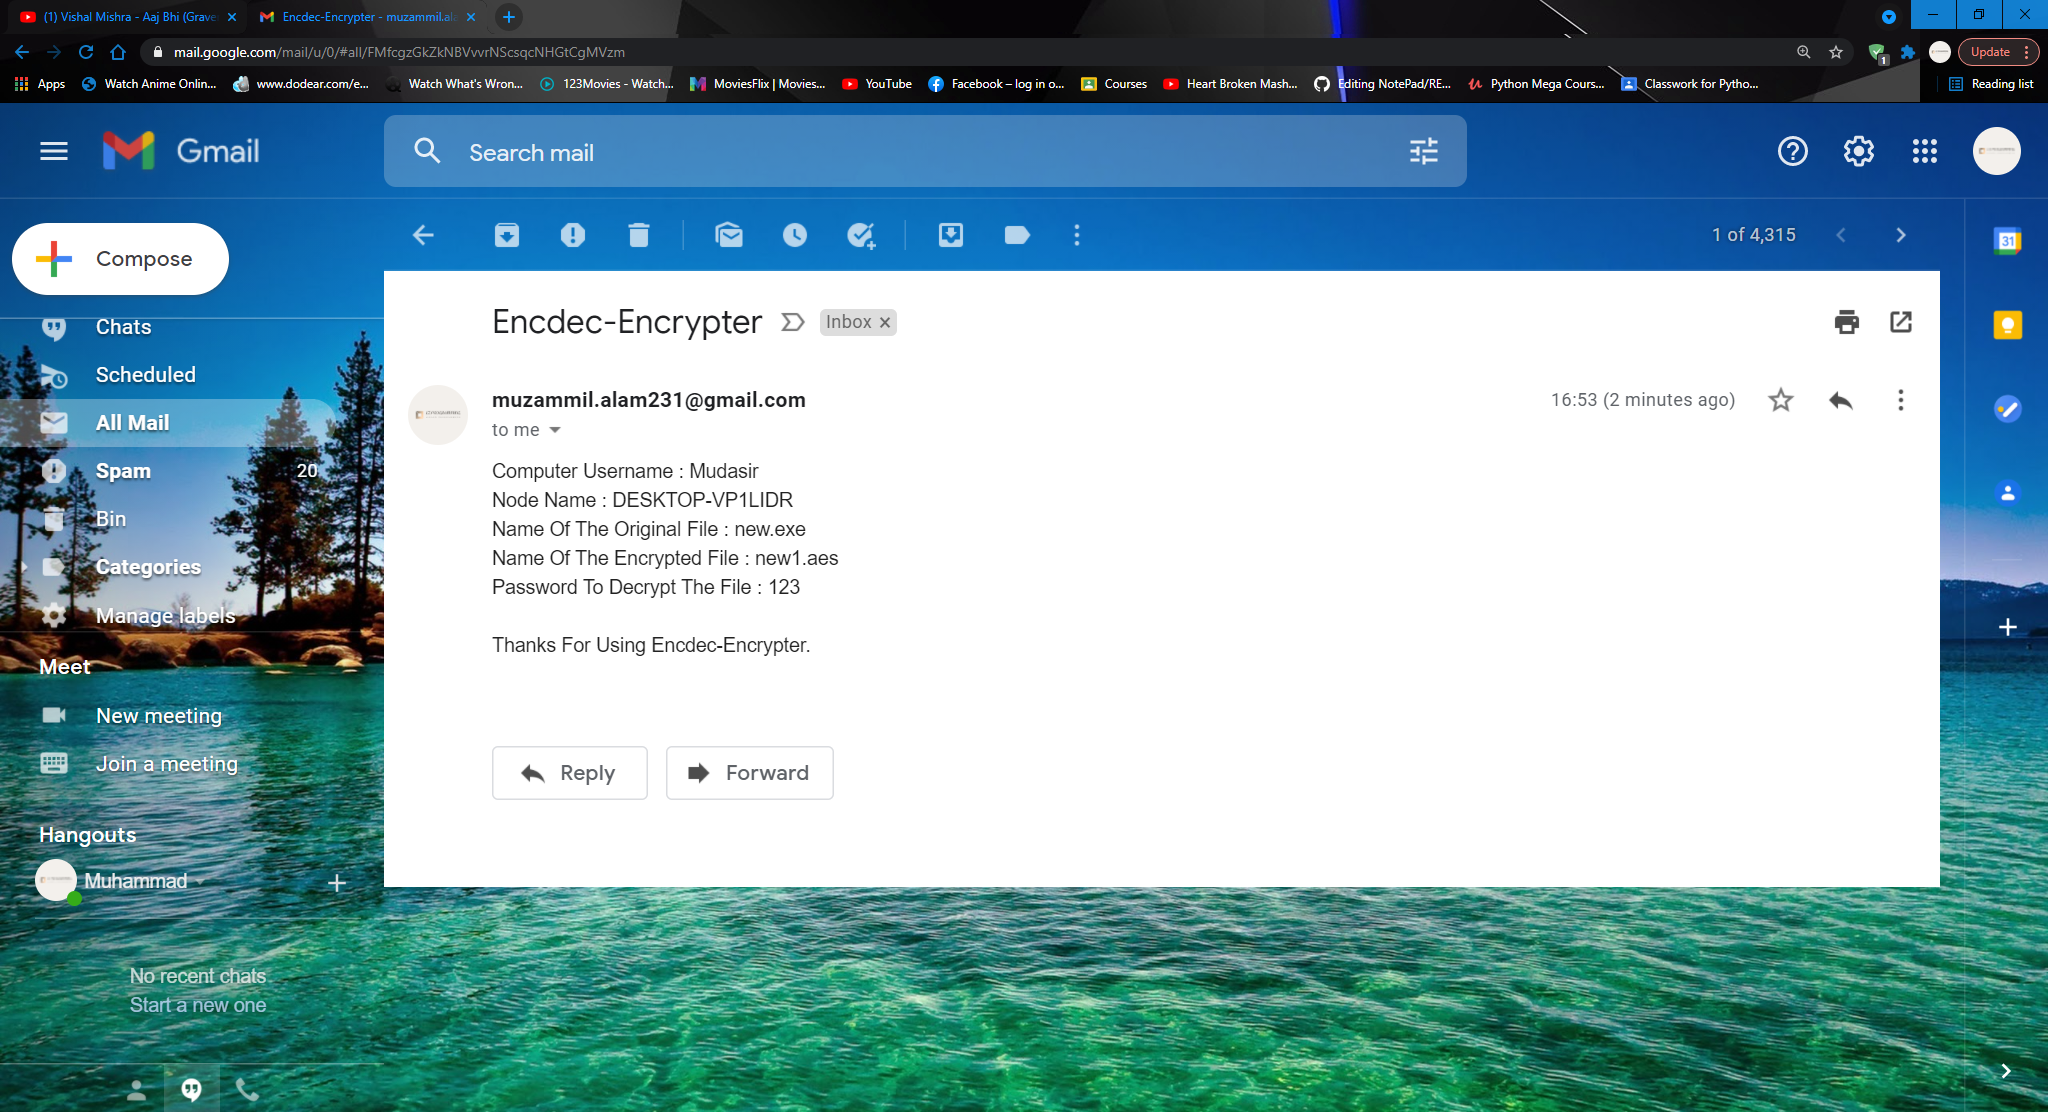Remove the Inbox label from email
The width and height of the screenshot is (2048, 1112).
885,322
